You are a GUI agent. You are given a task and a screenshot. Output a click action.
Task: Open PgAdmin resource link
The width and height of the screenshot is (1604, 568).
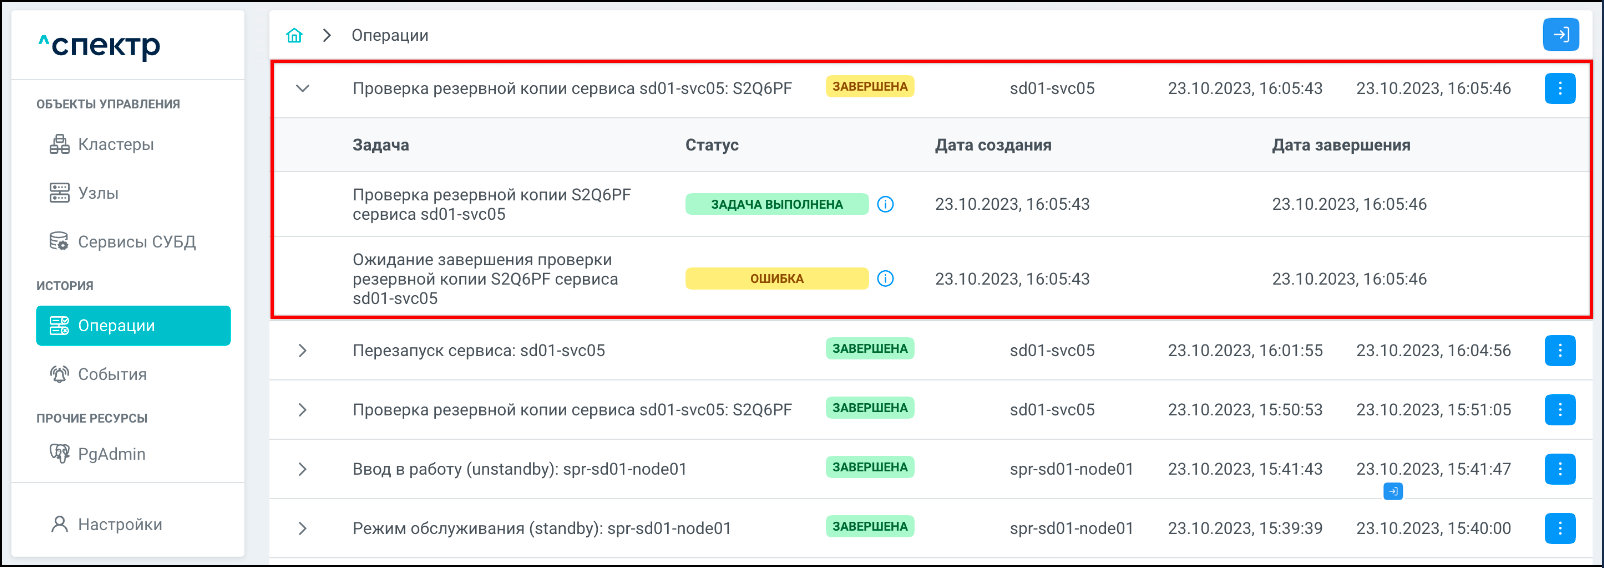pyautogui.click(x=111, y=454)
